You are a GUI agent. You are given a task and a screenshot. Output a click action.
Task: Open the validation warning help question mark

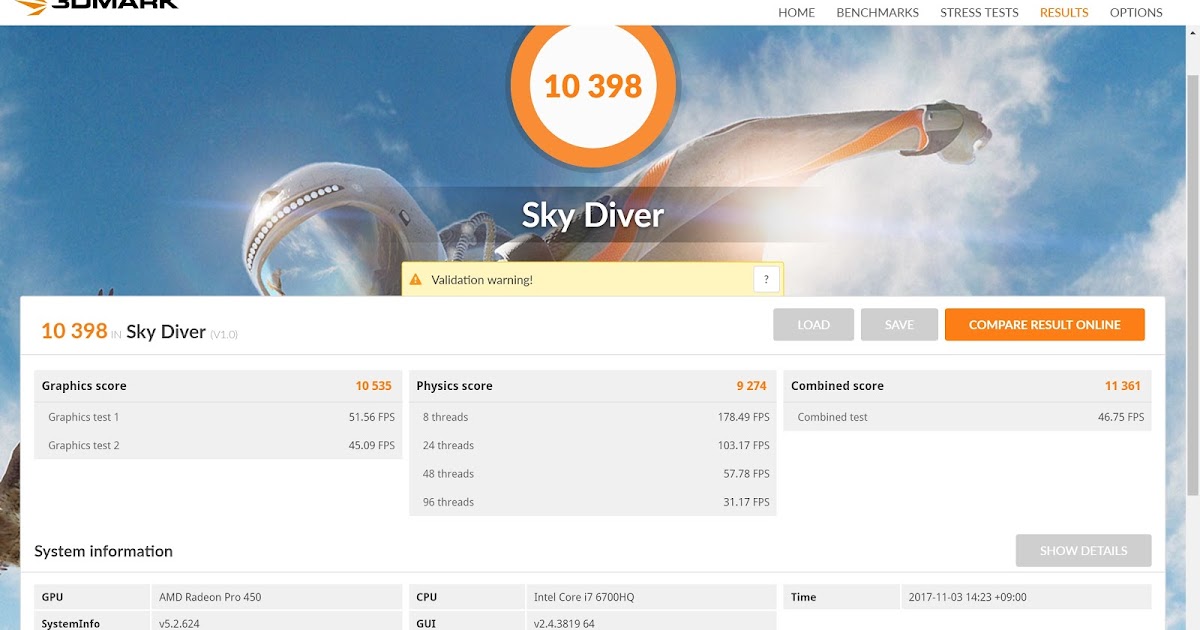point(766,280)
